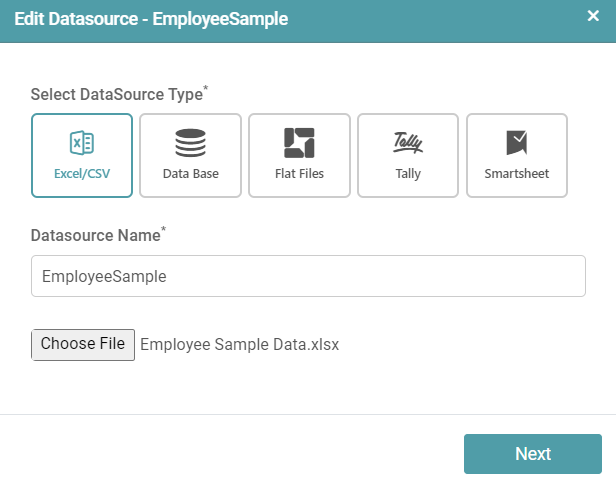Click the Data Base stacked-disks icon
The height and width of the screenshot is (485, 616).
pos(190,143)
